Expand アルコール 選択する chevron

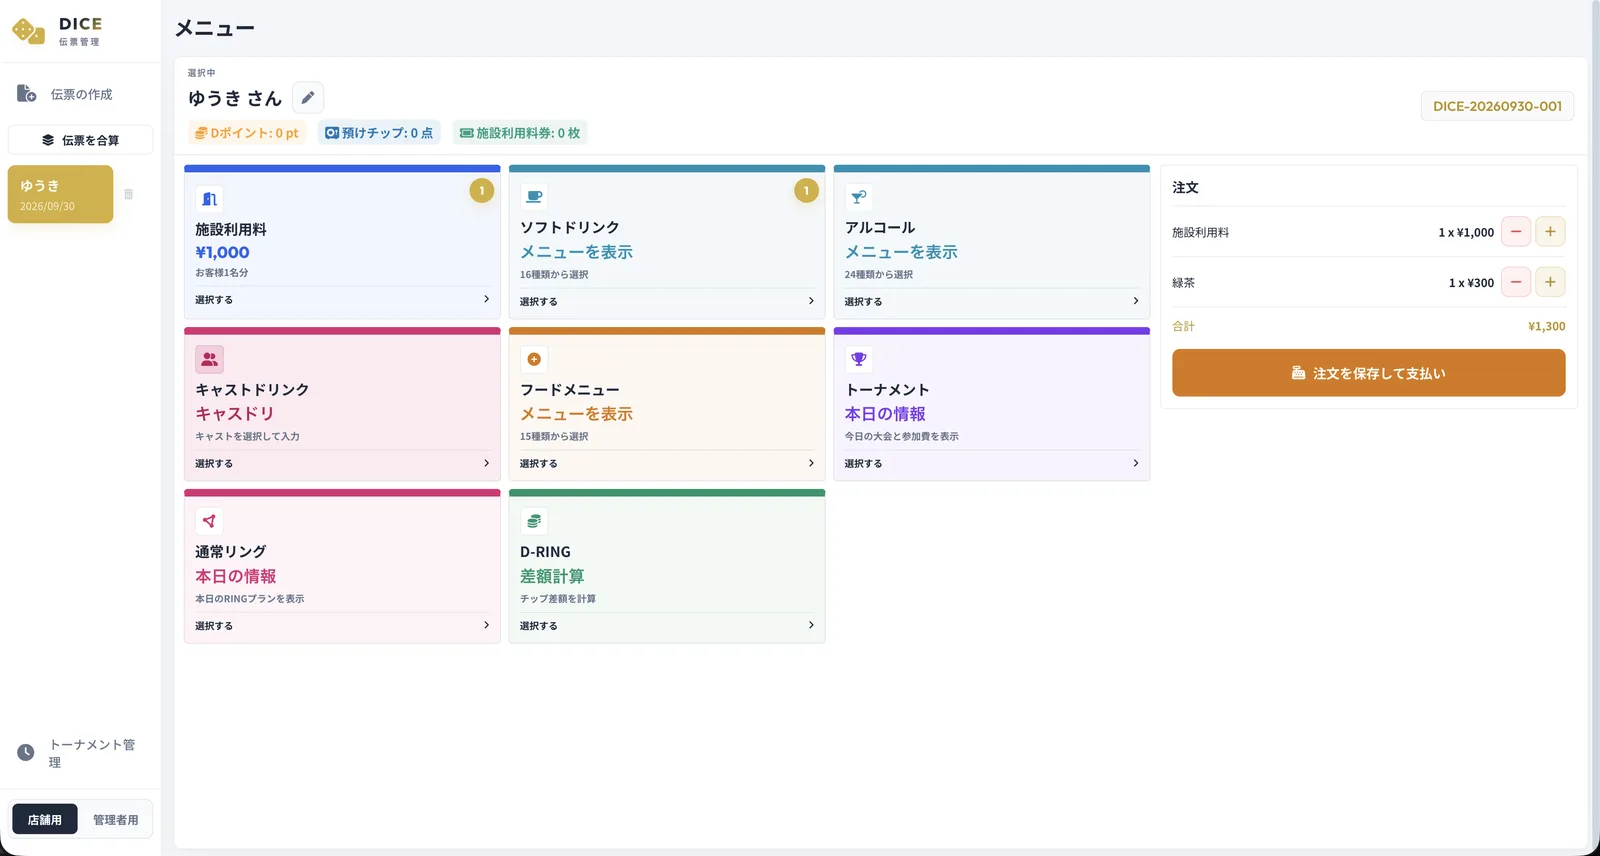click(1136, 301)
